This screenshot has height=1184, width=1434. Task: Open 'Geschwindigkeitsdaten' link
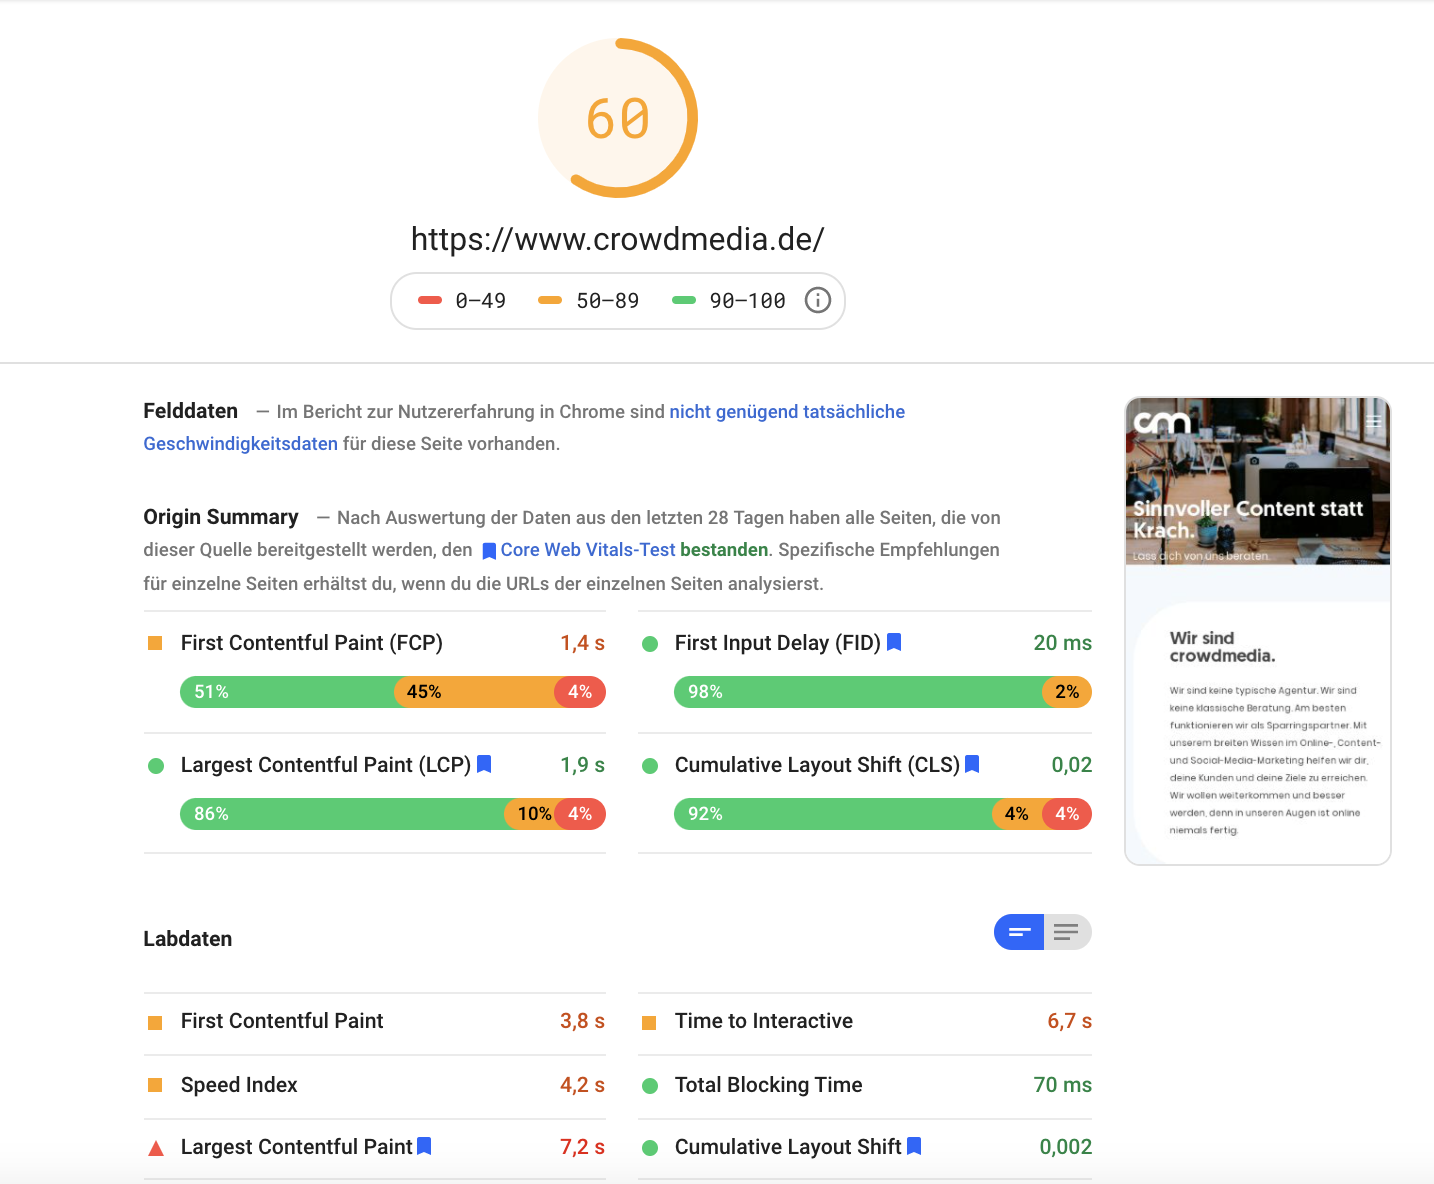[x=240, y=443]
